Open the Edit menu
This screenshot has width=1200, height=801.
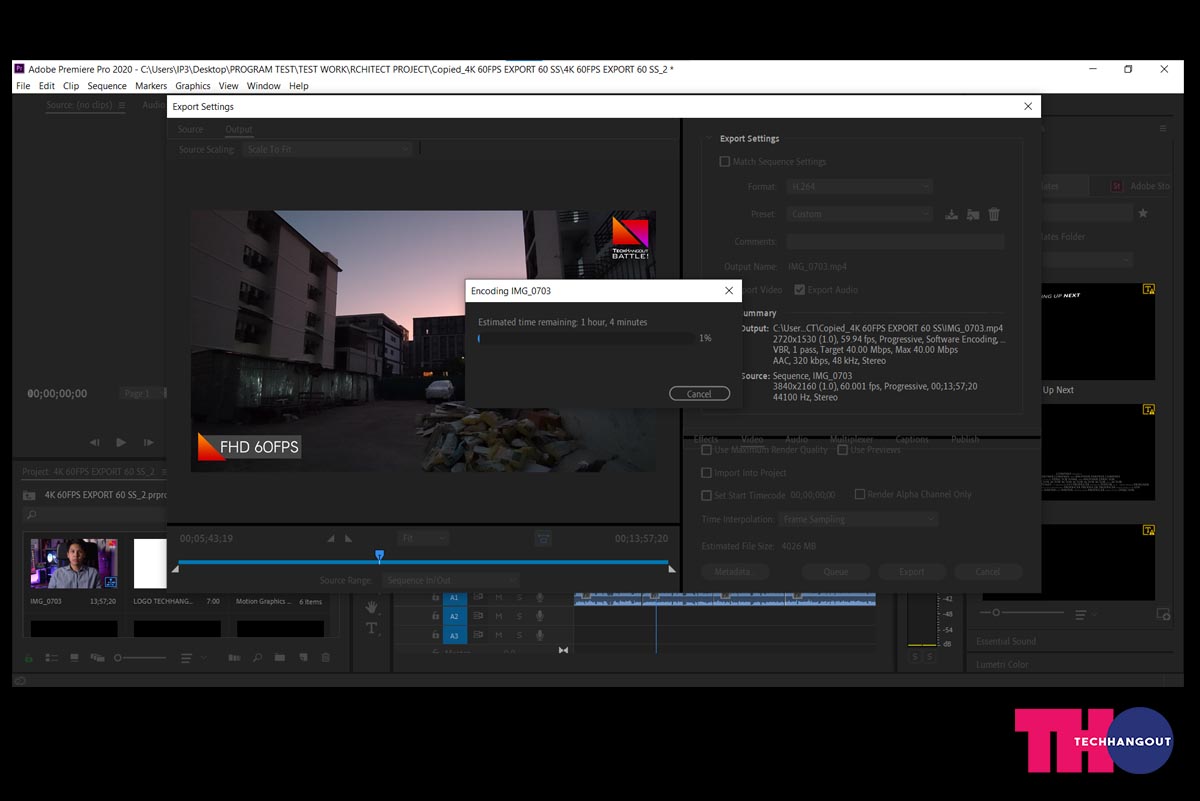pyautogui.click(x=47, y=86)
